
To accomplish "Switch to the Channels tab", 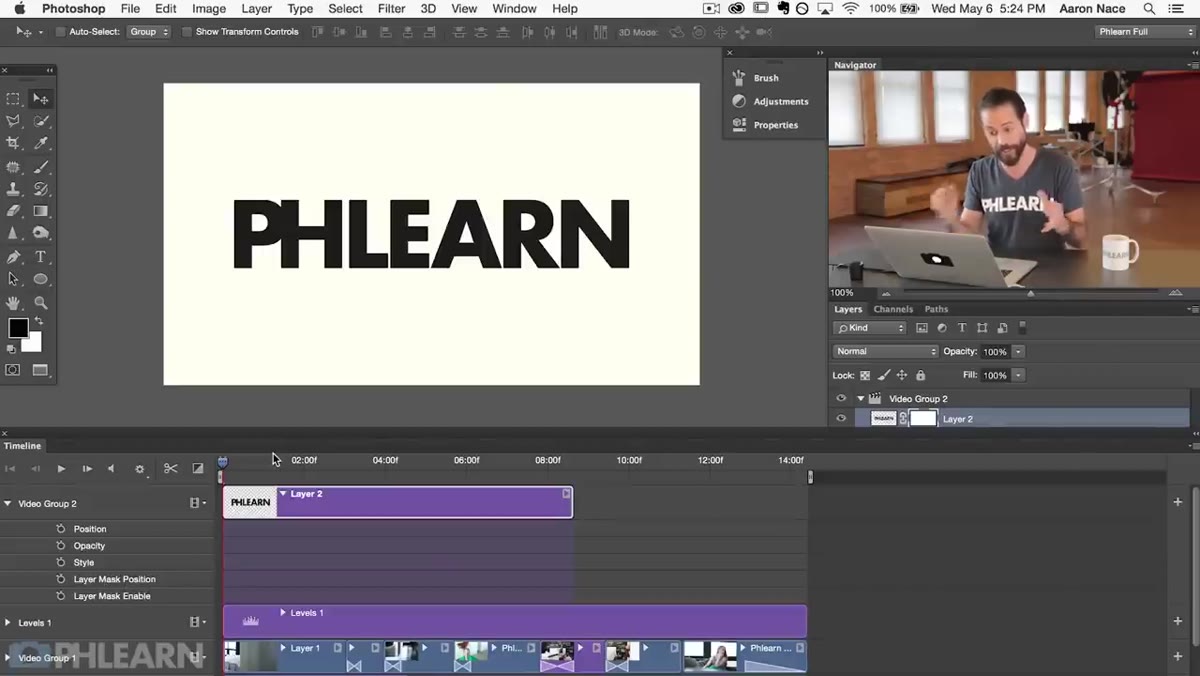I will [x=893, y=309].
